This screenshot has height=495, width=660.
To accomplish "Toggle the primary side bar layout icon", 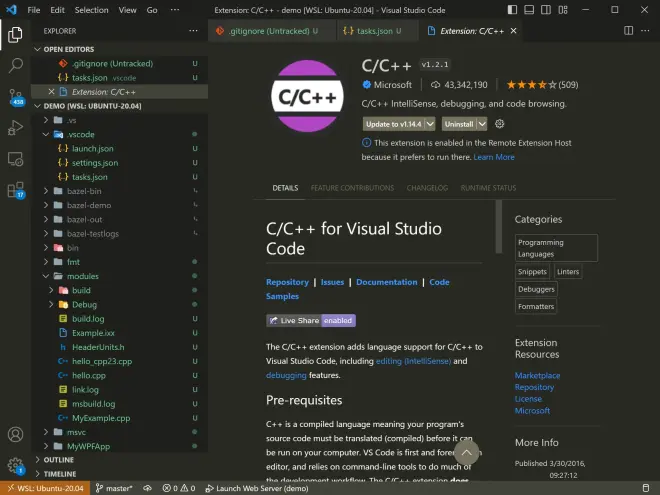I will click(x=512, y=10).
